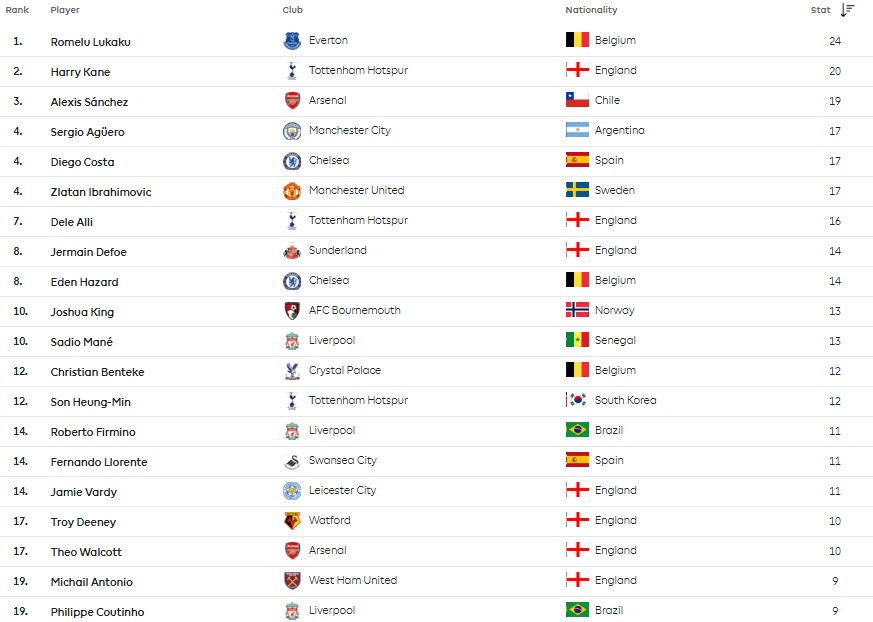Click the Nationality column header

click(x=591, y=10)
